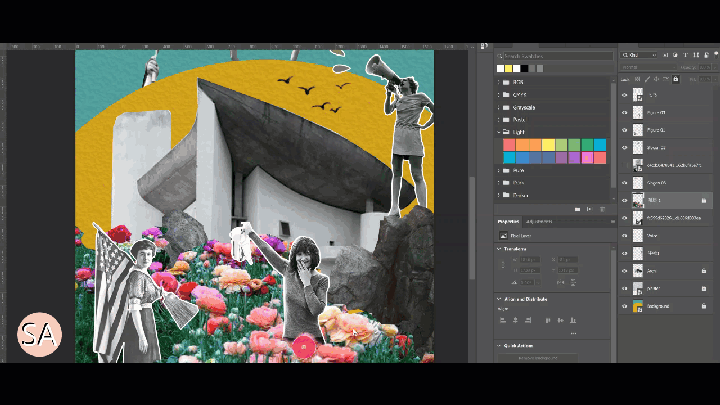Expand the Grayscale swatch group
The width and height of the screenshot is (720, 405).
(x=499, y=107)
